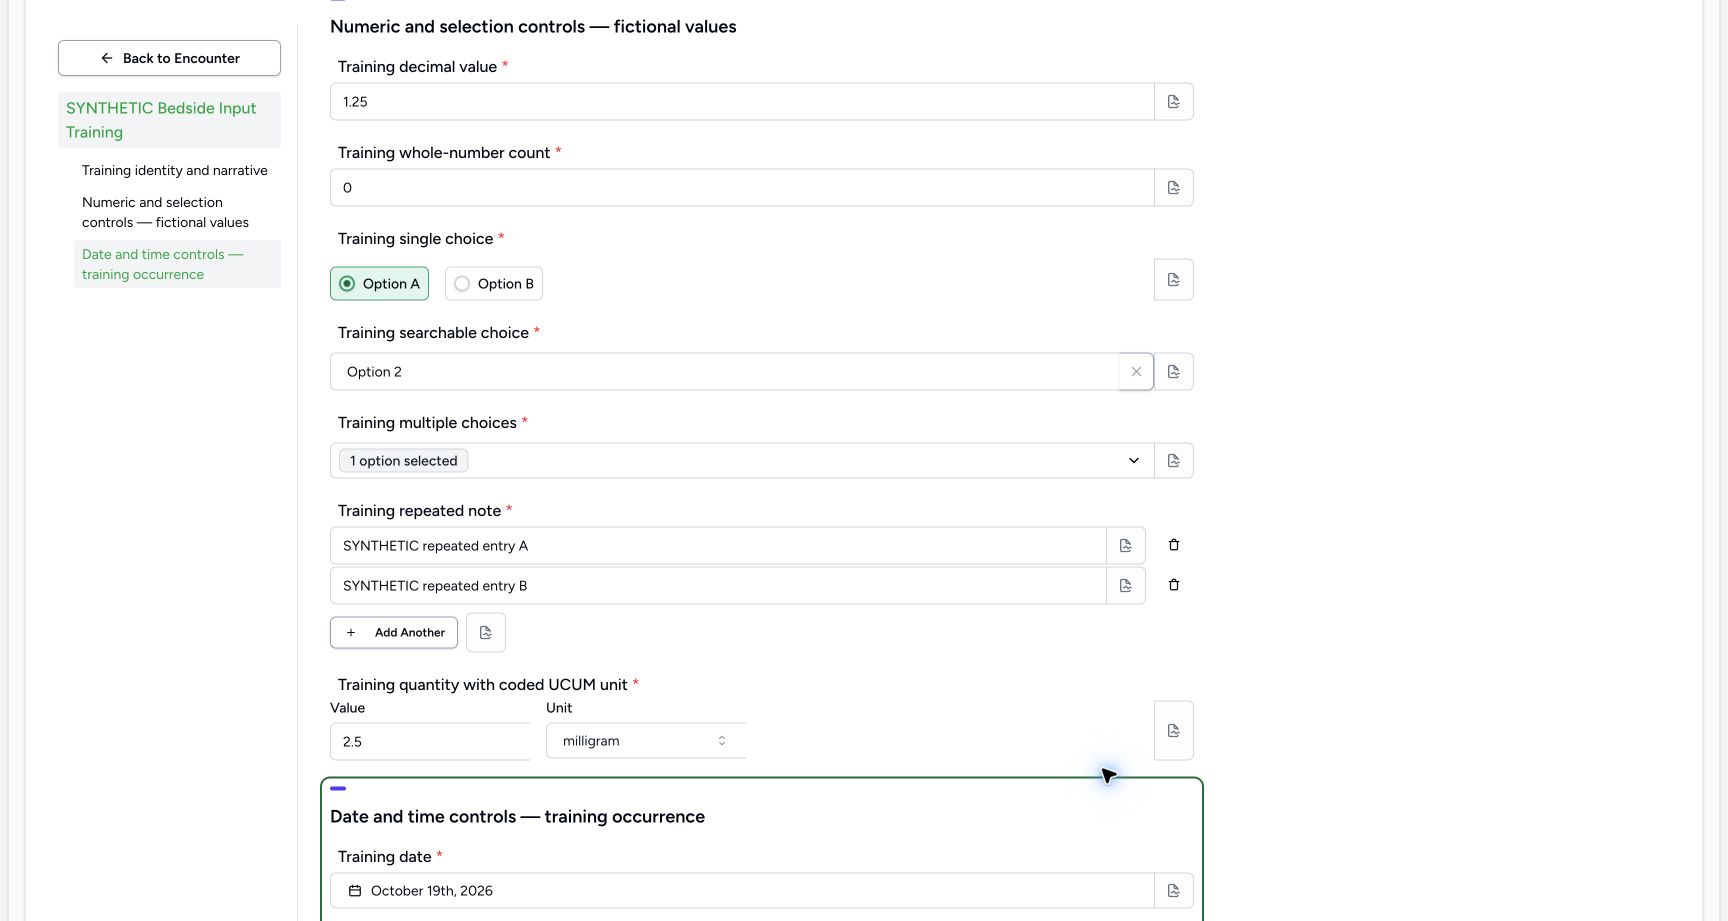The image size is (1728, 921).
Task: Click the 'Numeric and selection controls — fictional values' heading
Action: click(x=533, y=27)
